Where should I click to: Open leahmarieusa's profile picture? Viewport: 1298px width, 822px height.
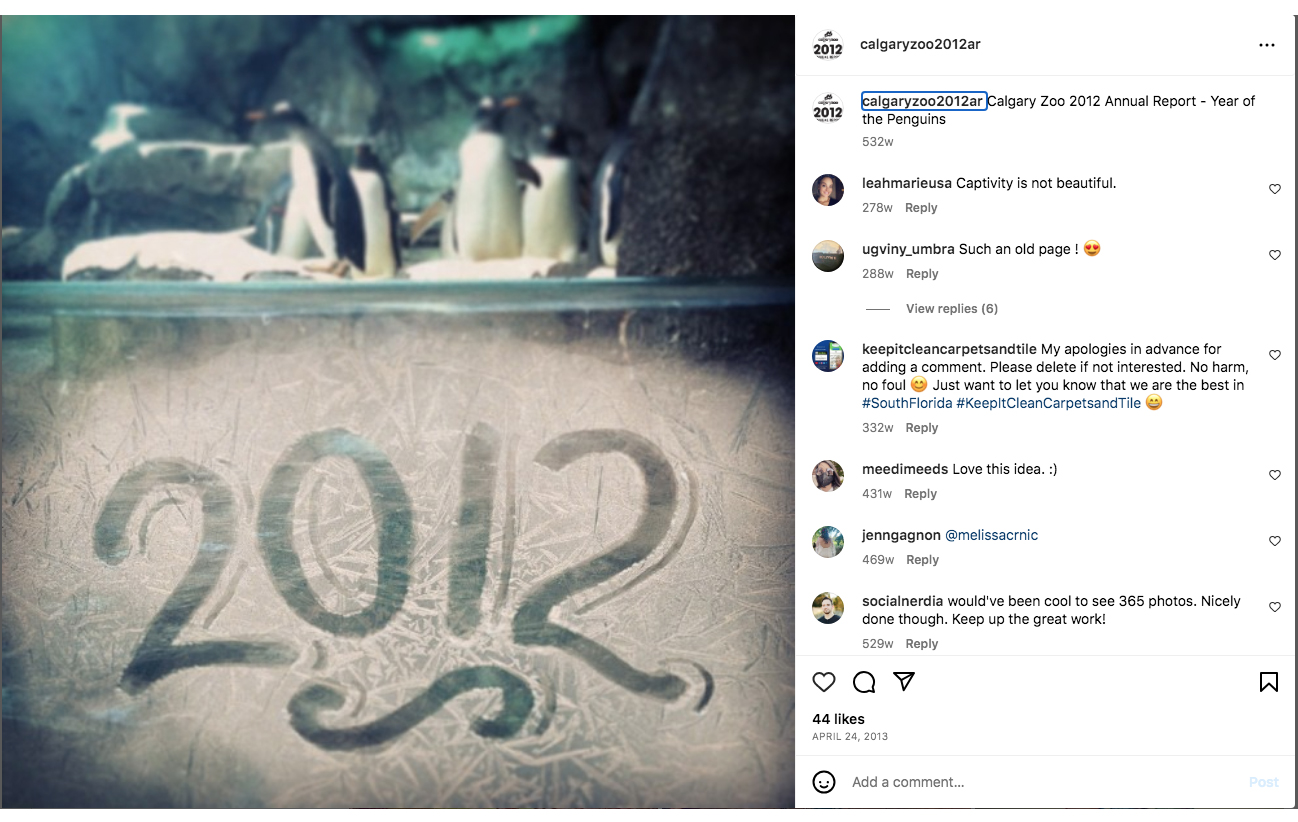(828, 190)
